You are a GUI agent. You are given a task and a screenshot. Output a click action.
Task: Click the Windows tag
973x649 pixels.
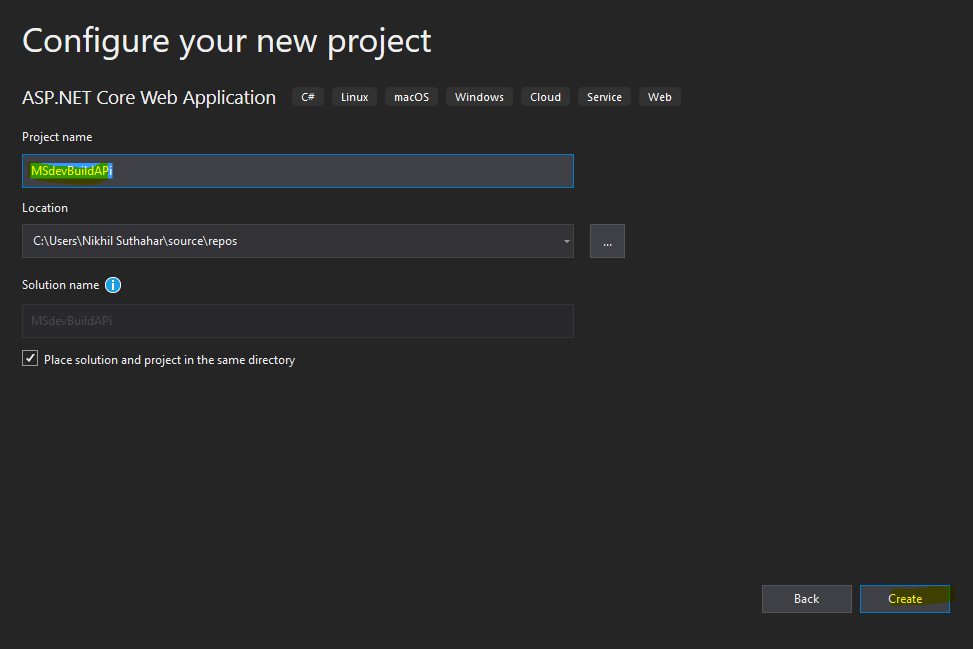(x=479, y=97)
